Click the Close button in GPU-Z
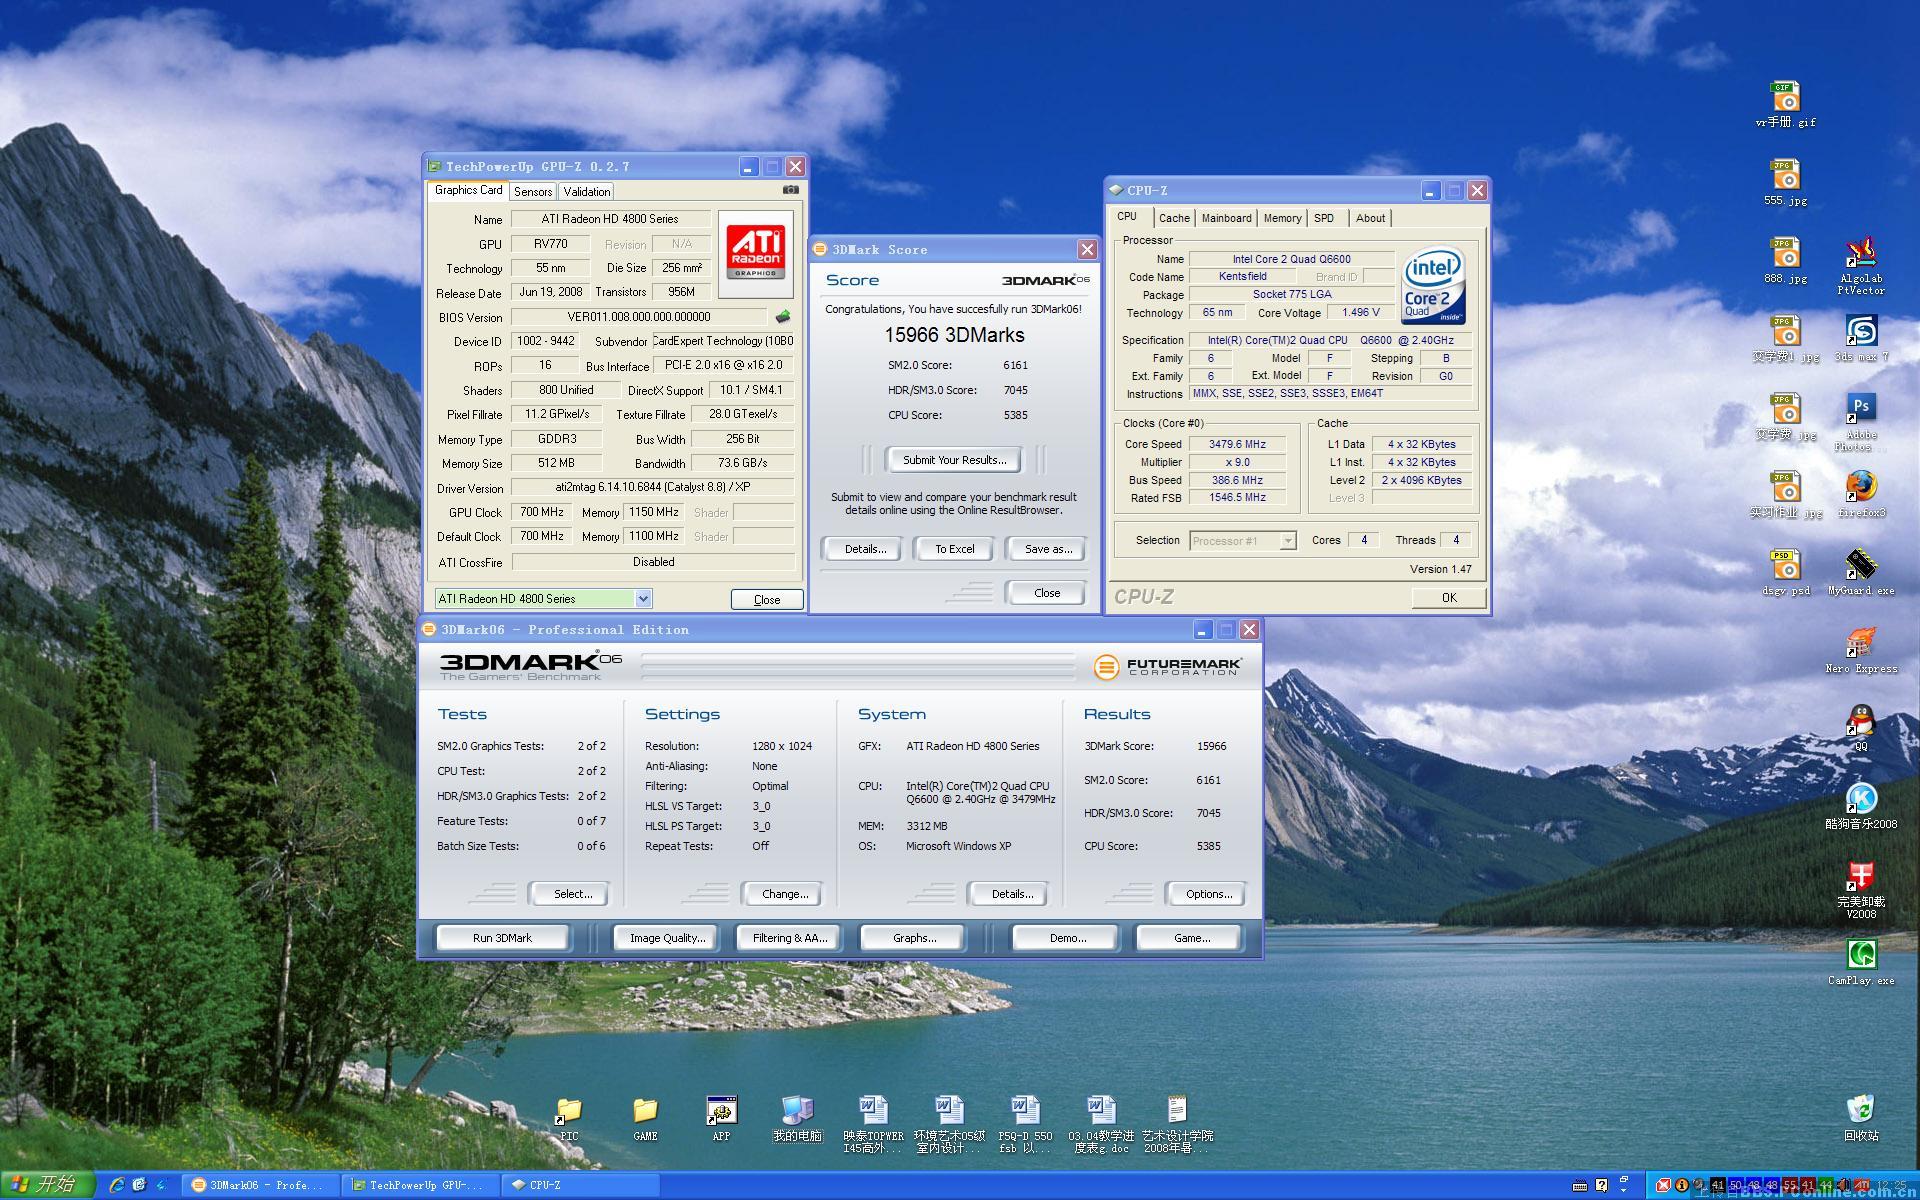Screen dimensions: 1920x1200 767,600
